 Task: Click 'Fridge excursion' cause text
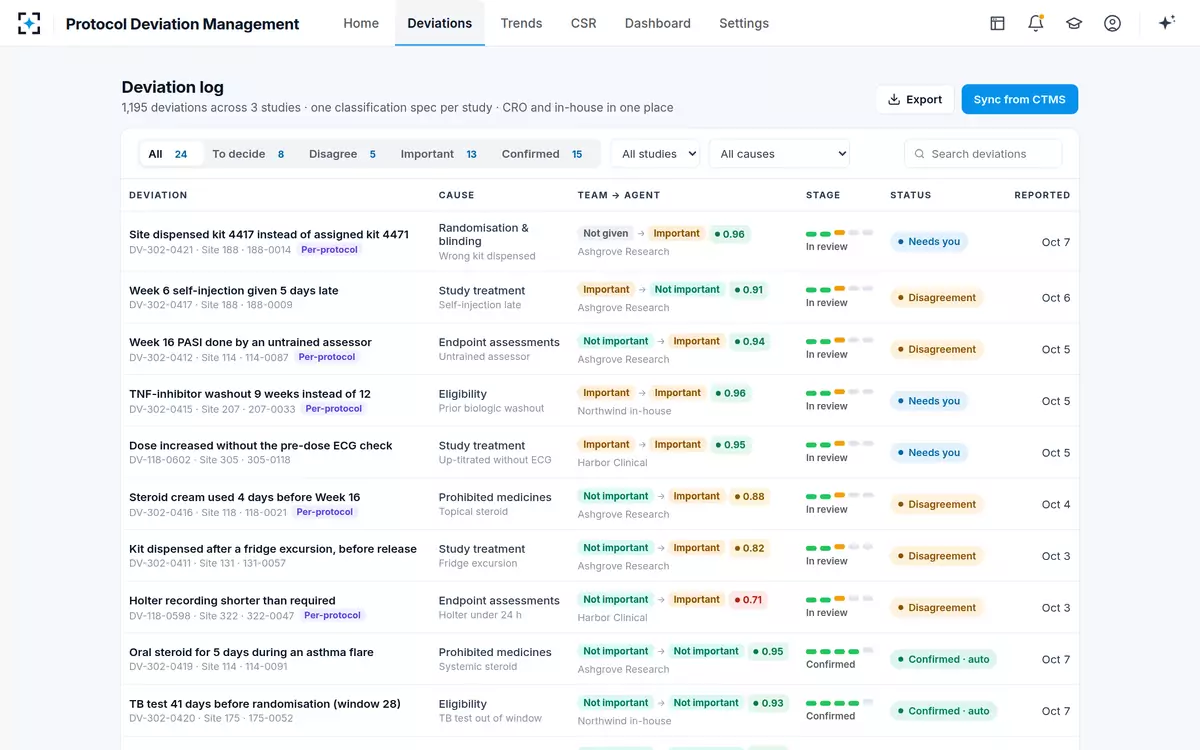pos(478,564)
